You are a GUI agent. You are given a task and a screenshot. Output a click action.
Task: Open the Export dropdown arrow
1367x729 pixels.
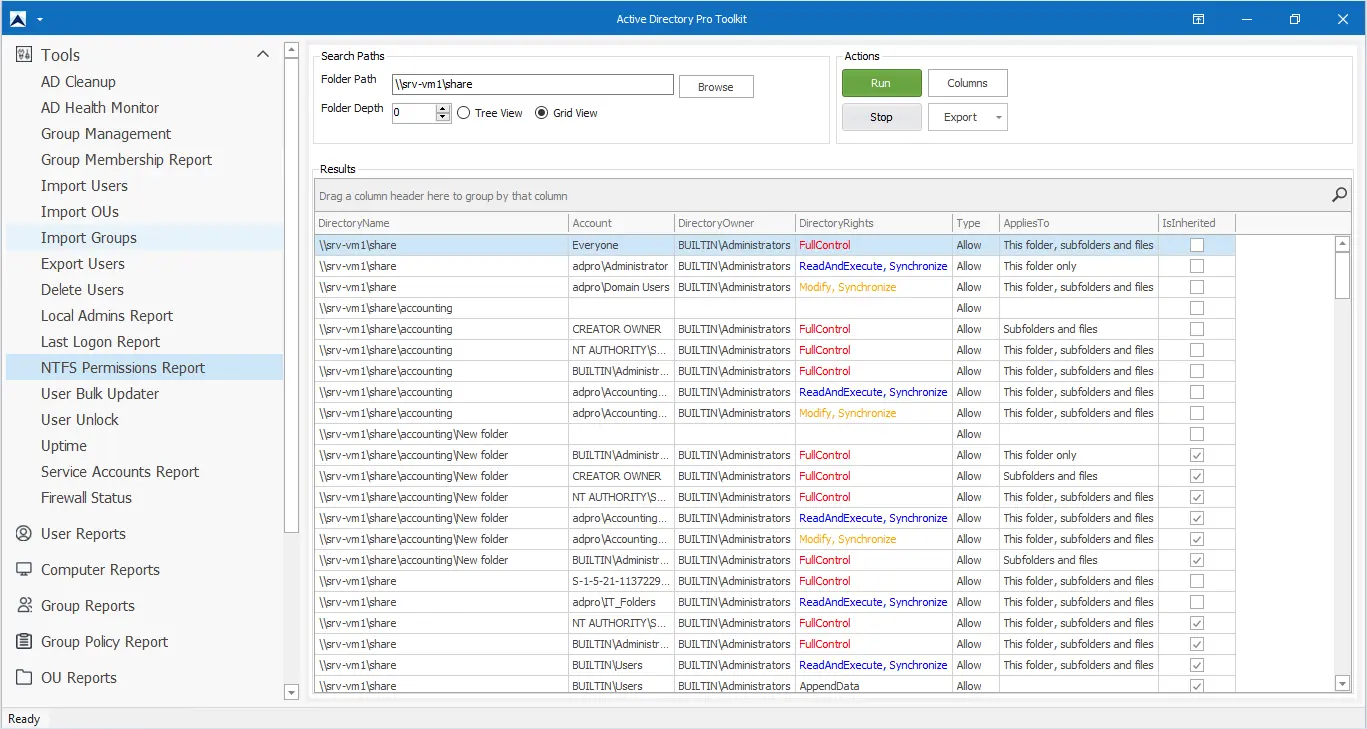998,118
